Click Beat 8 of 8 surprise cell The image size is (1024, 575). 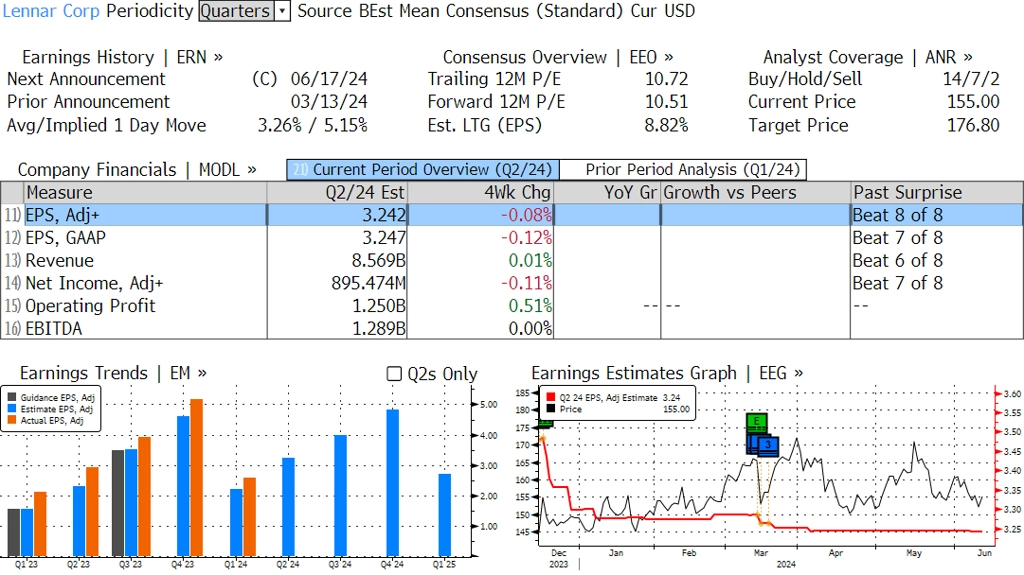(897, 215)
